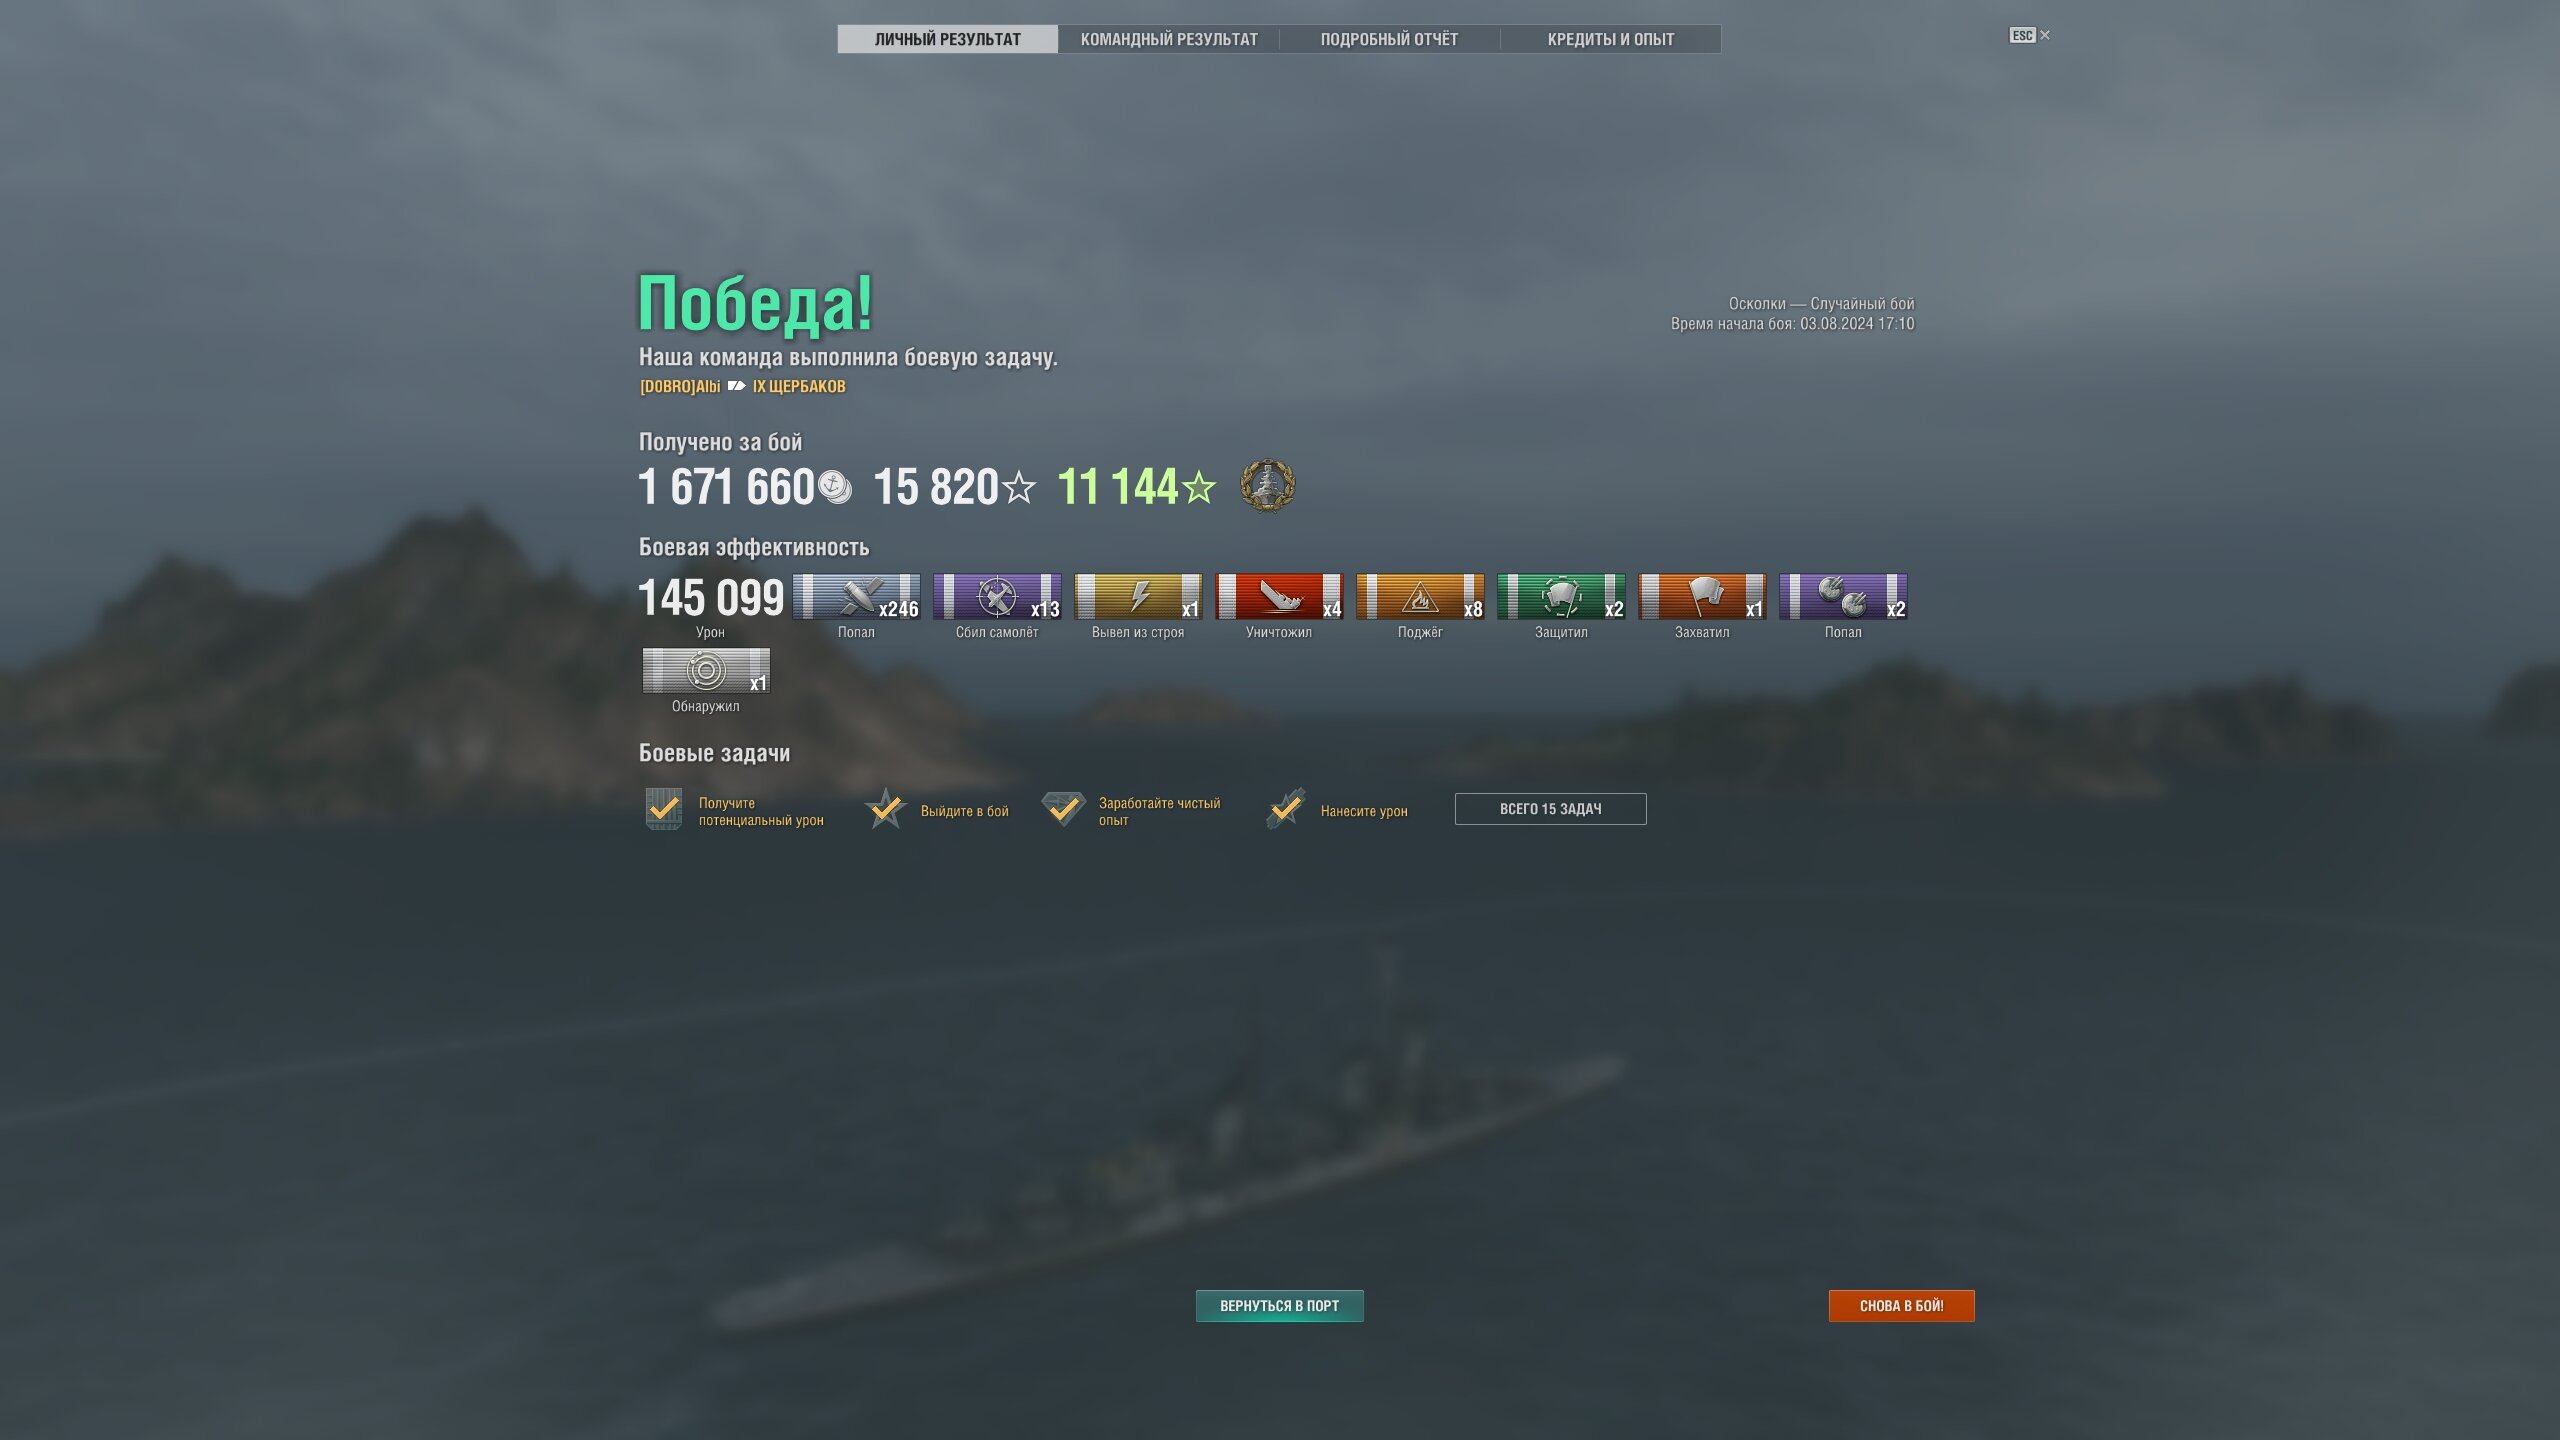Click the Выйдите в бой mission checkmark
The height and width of the screenshot is (1440, 2560).
tap(886, 809)
